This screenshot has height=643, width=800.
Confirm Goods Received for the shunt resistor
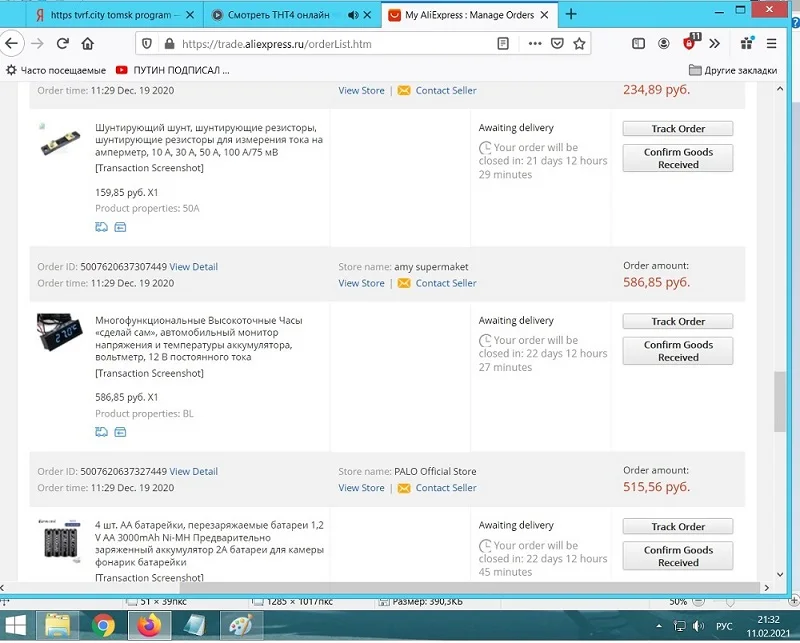click(x=678, y=158)
